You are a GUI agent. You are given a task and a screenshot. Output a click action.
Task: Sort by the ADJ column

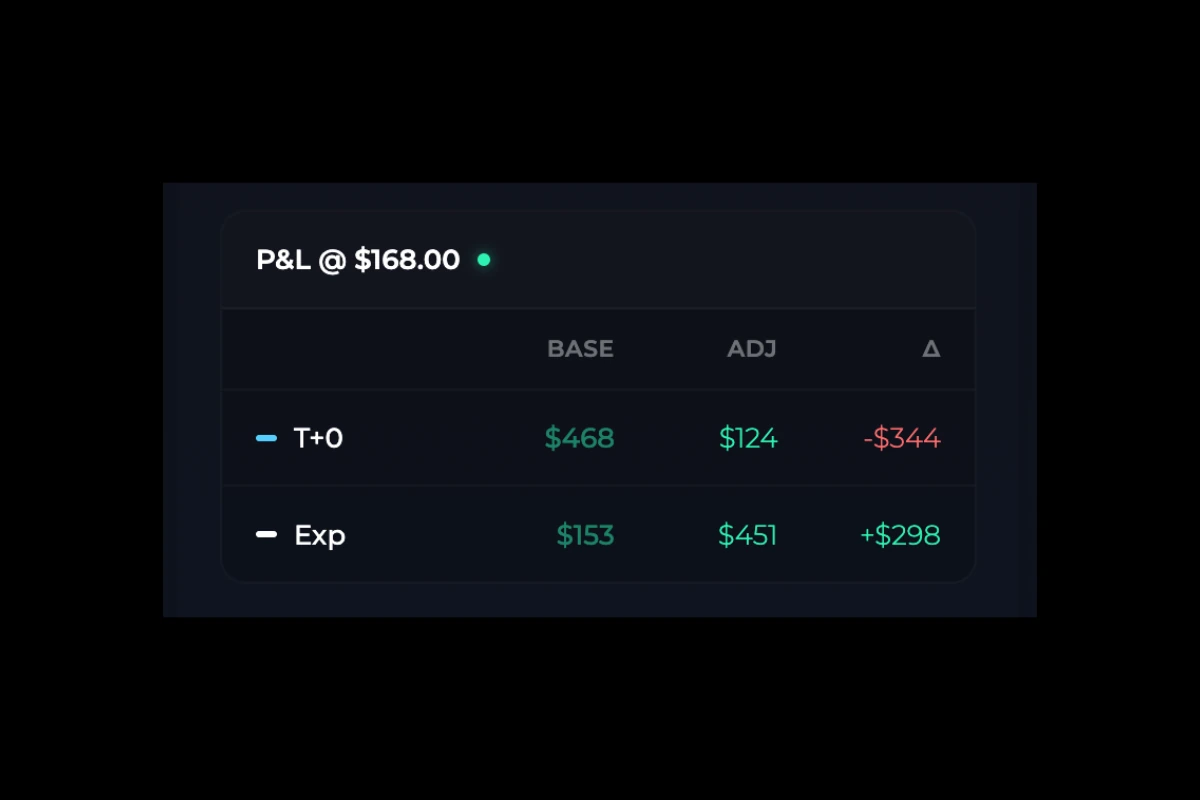[x=751, y=349]
